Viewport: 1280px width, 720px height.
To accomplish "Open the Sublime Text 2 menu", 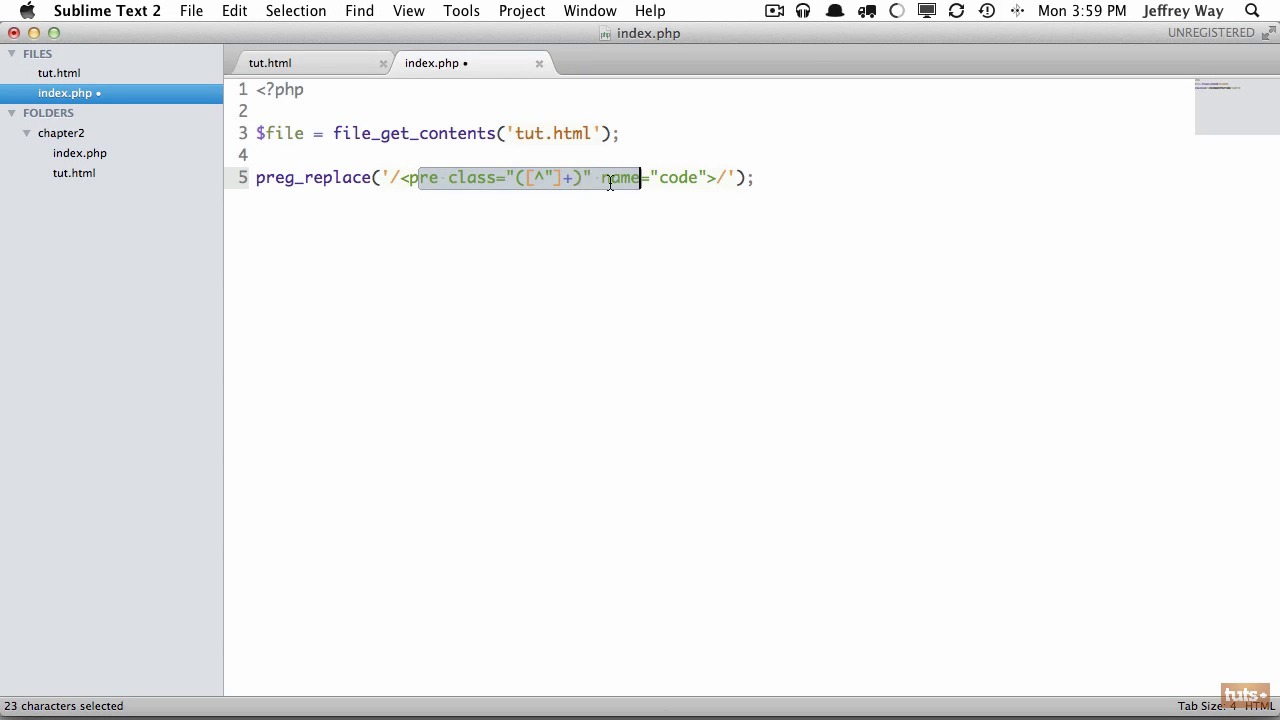I will tap(107, 11).
